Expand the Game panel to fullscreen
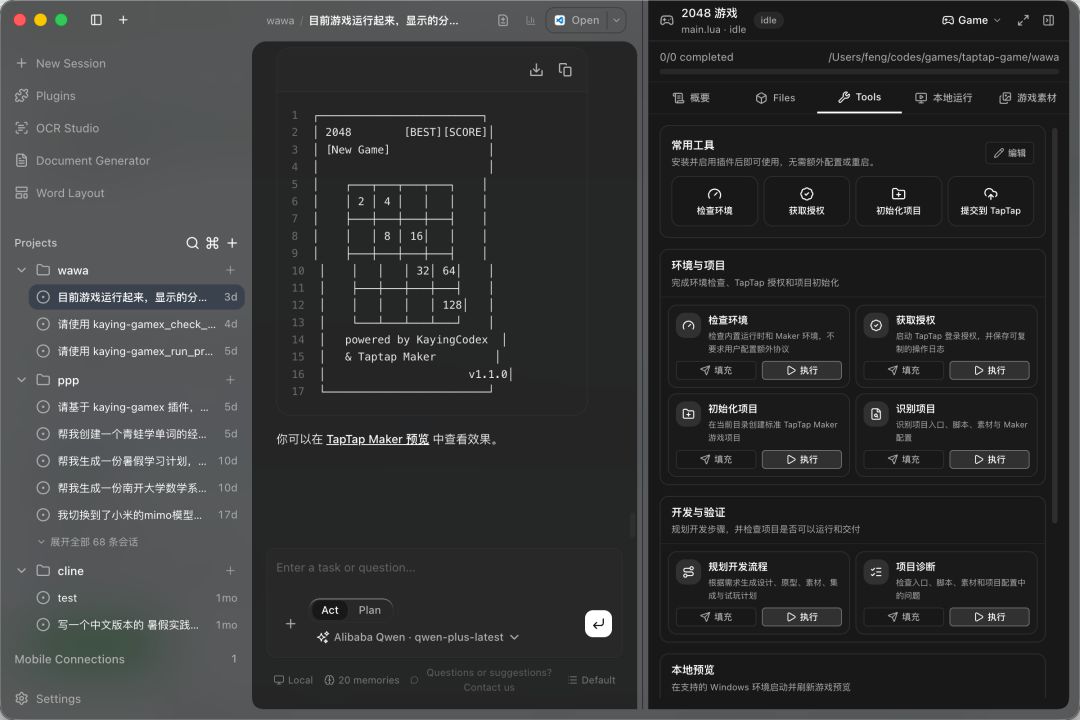Screen dimensions: 1080x720 tap(1023, 21)
